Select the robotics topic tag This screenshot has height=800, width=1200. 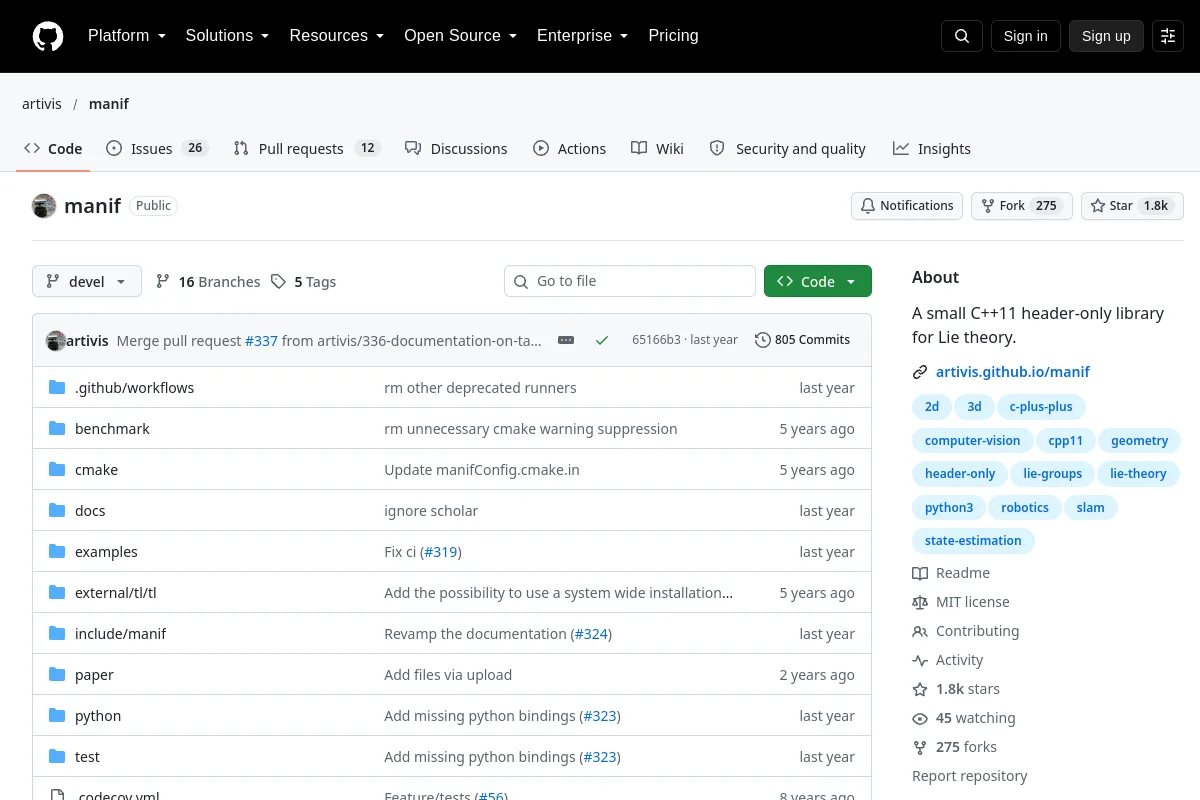tap(1025, 508)
